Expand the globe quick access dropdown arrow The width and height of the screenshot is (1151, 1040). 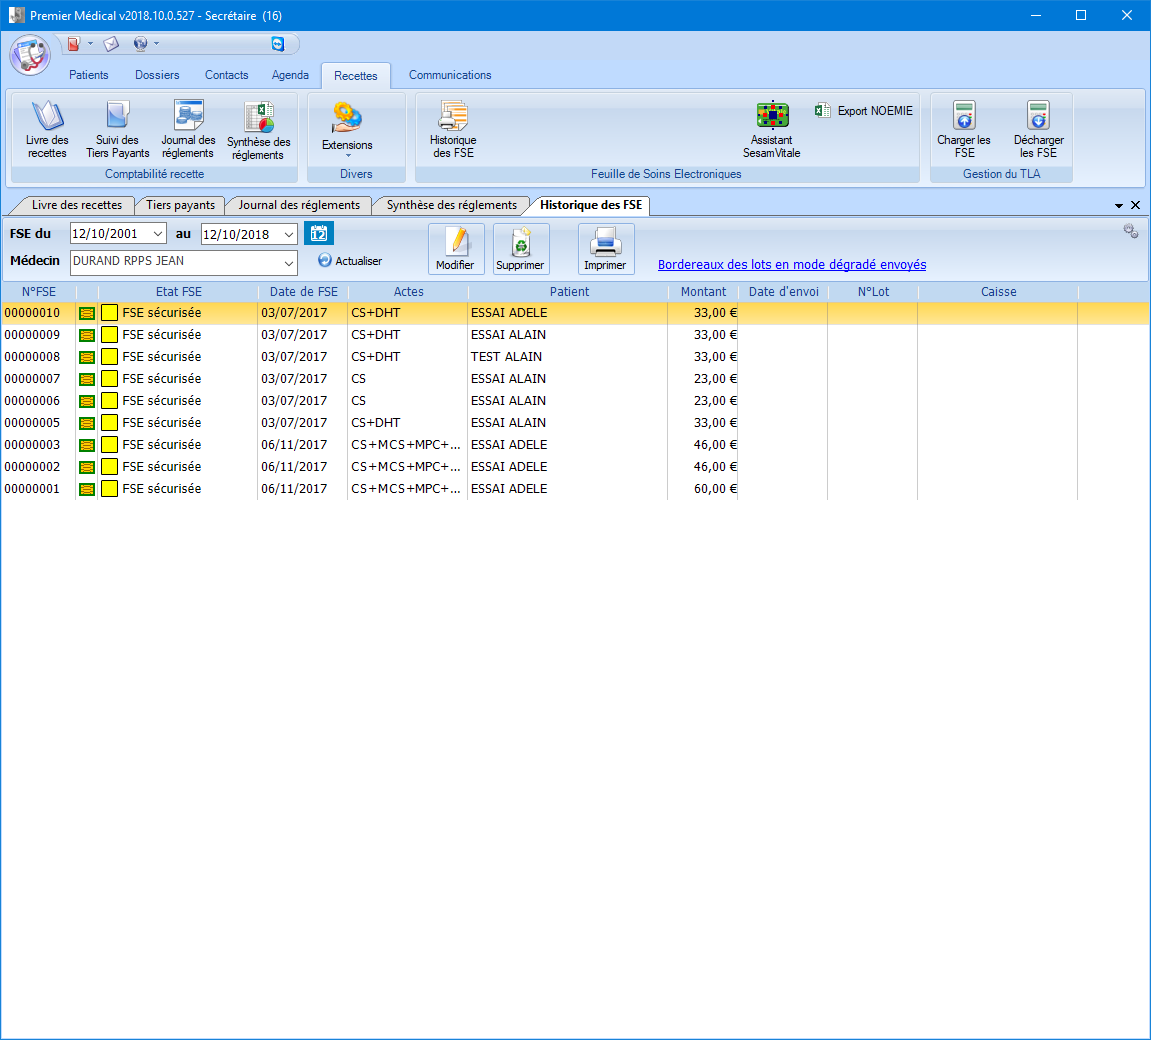point(156,44)
